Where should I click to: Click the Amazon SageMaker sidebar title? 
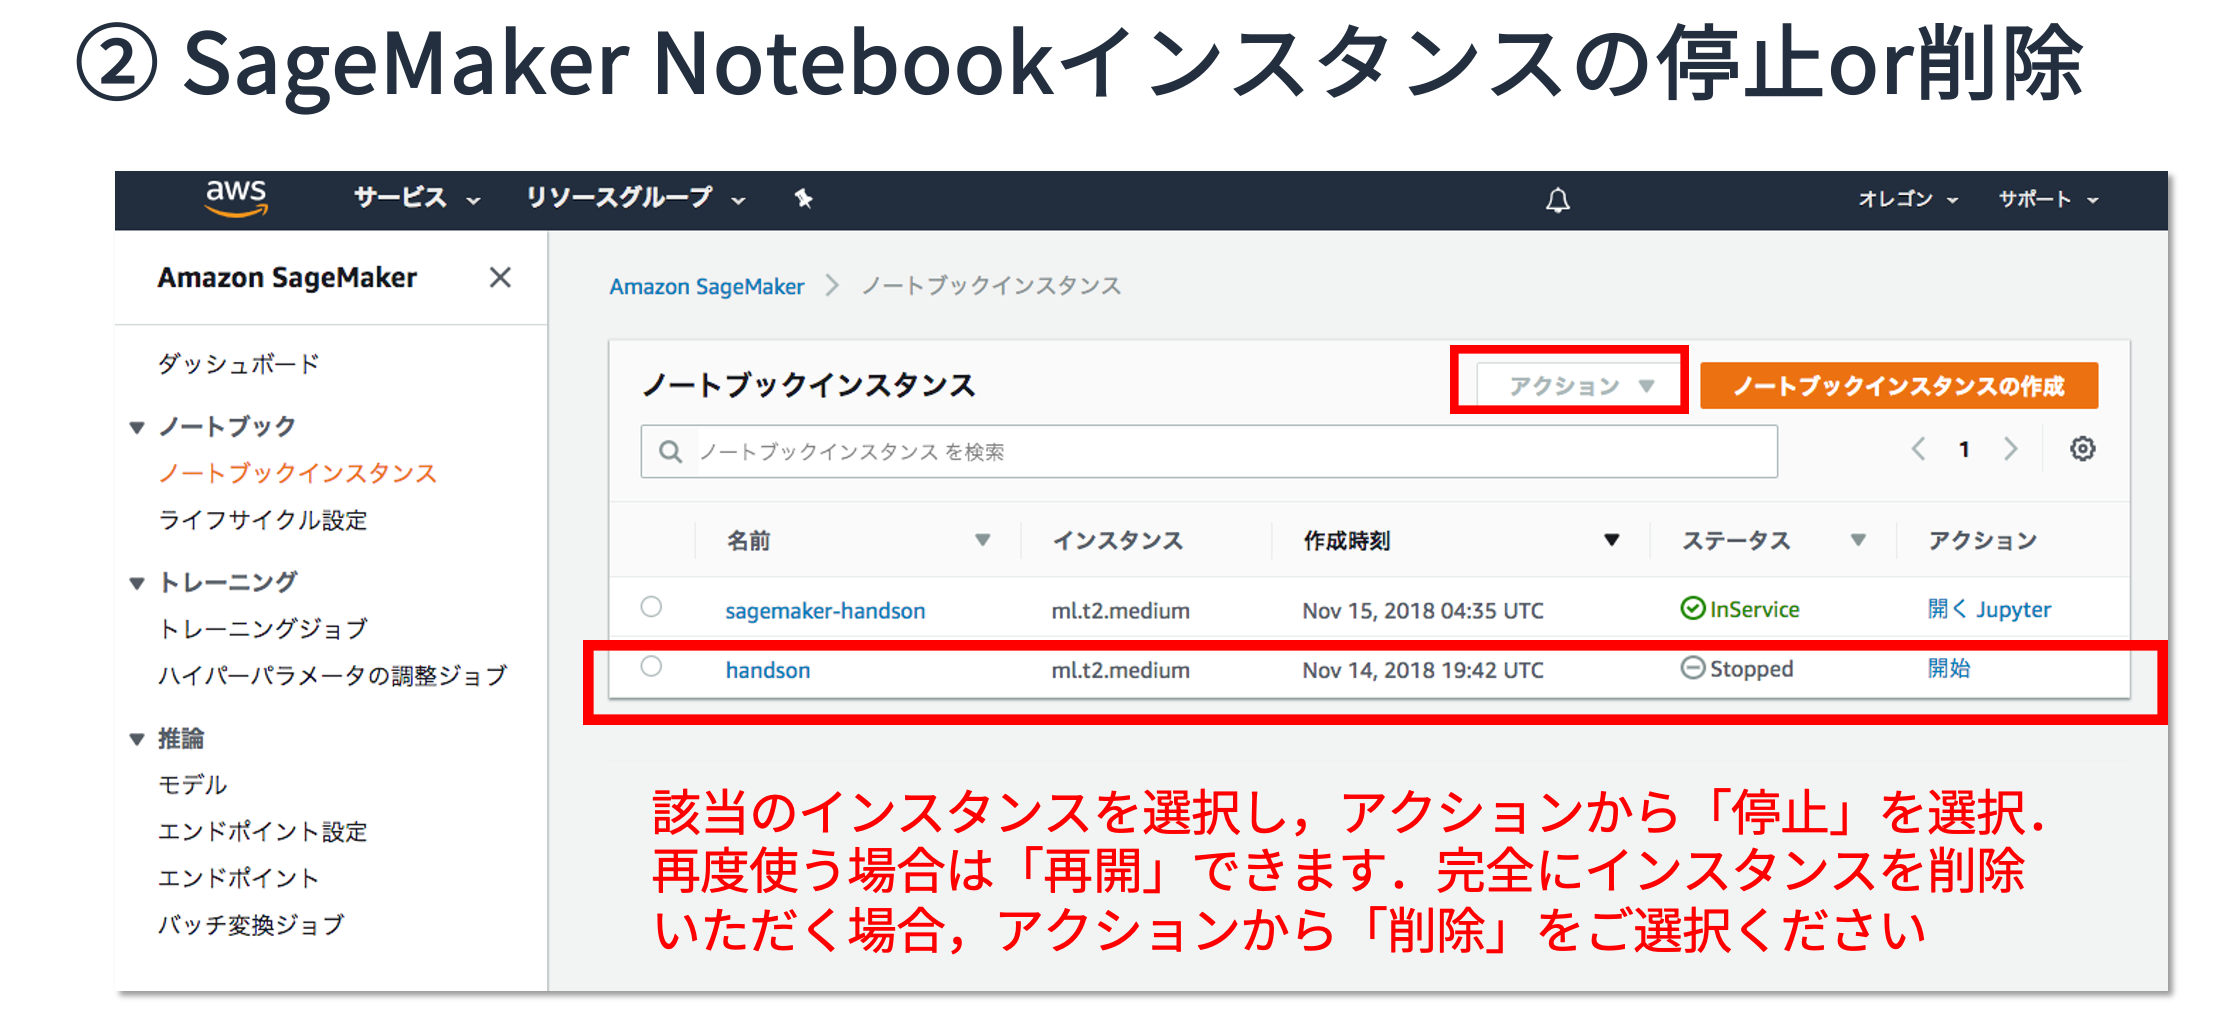[287, 278]
